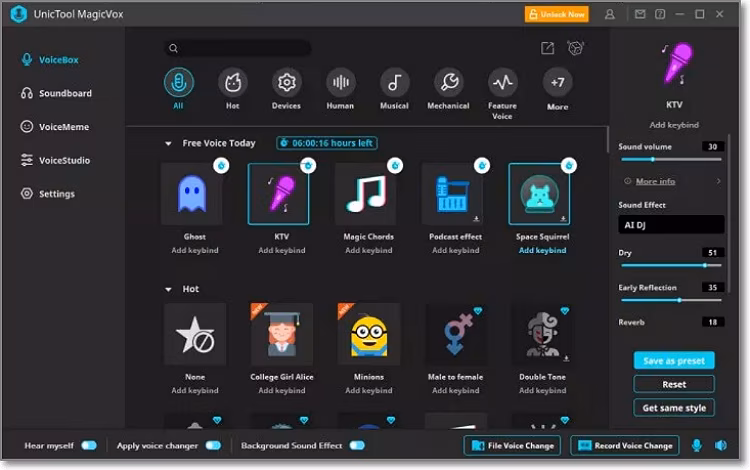Click the timer badge on Ghost card
The width and height of the screenshot is (750, 470).
pos(221,165)
